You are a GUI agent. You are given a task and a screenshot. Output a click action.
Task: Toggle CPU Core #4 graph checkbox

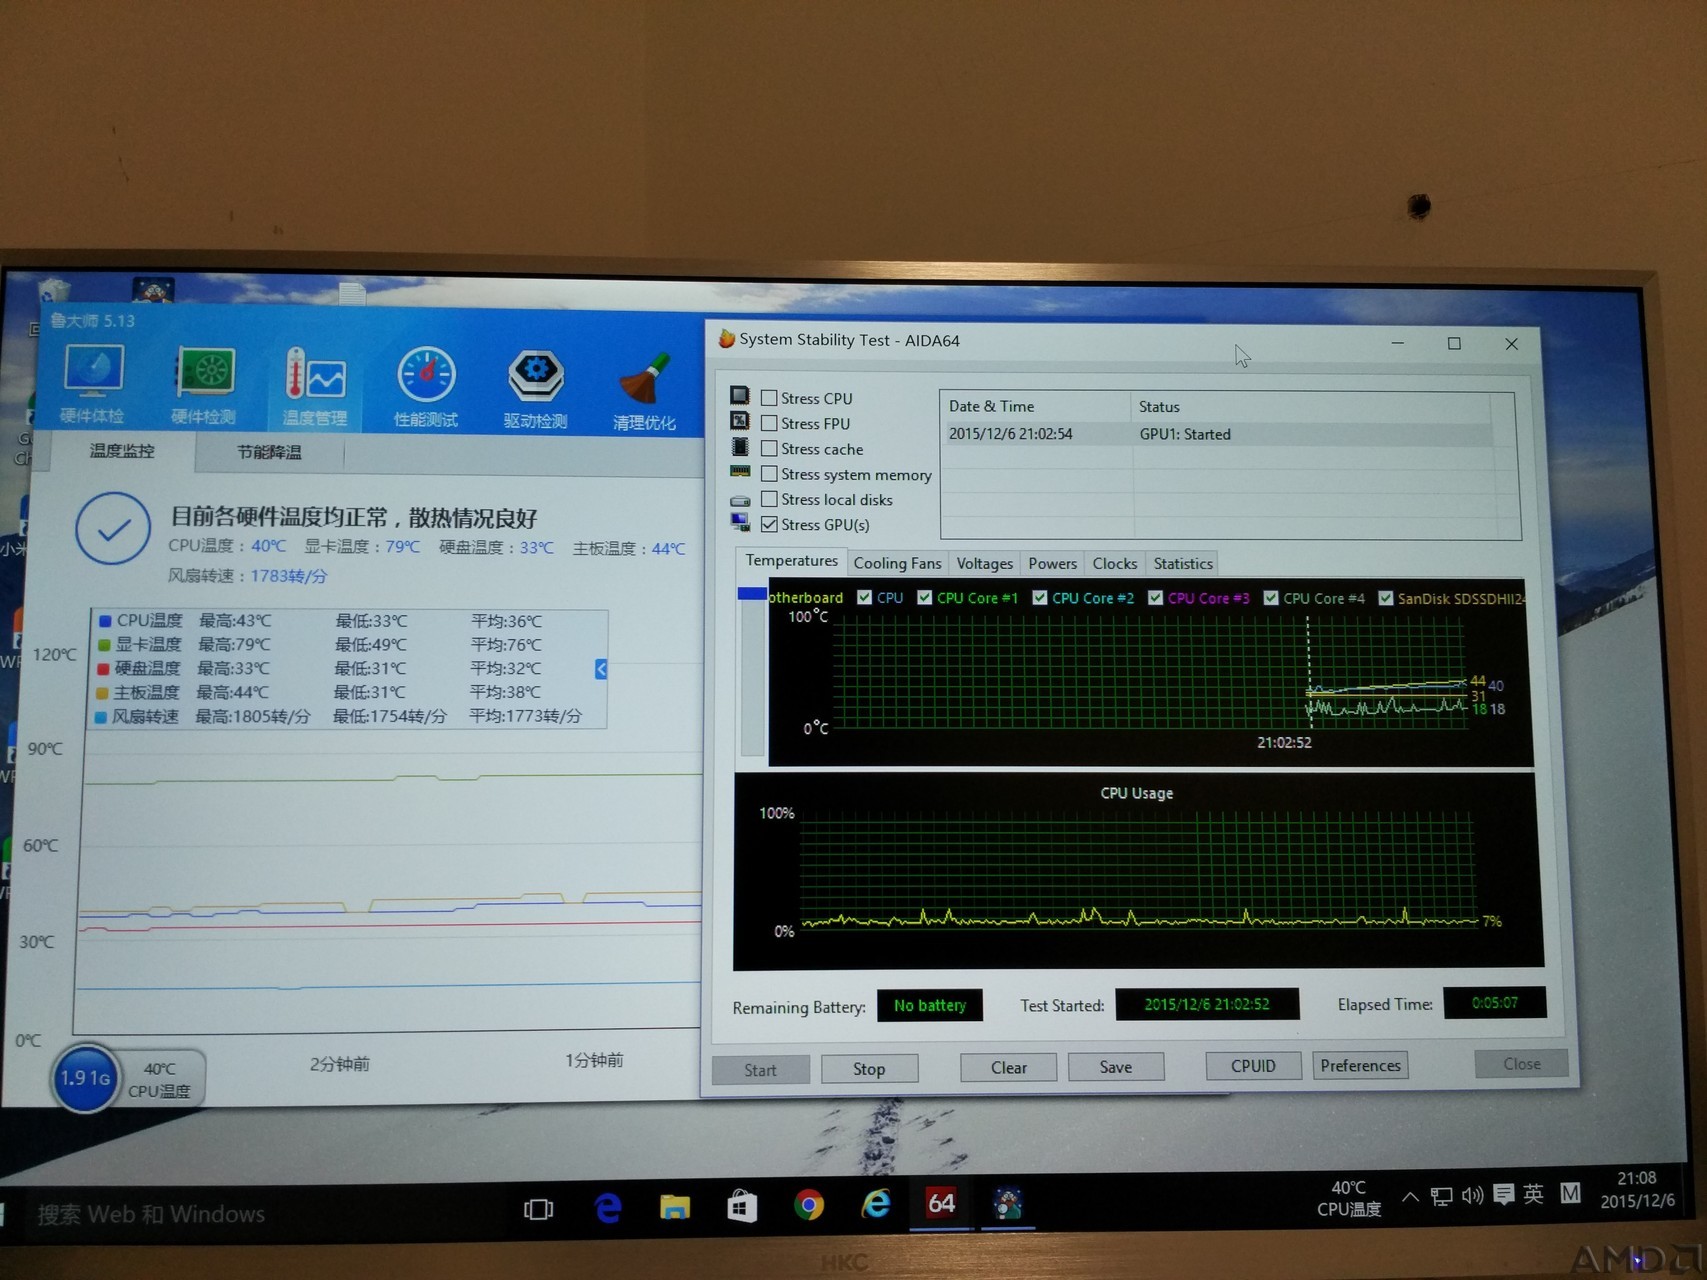(1271, 598)
